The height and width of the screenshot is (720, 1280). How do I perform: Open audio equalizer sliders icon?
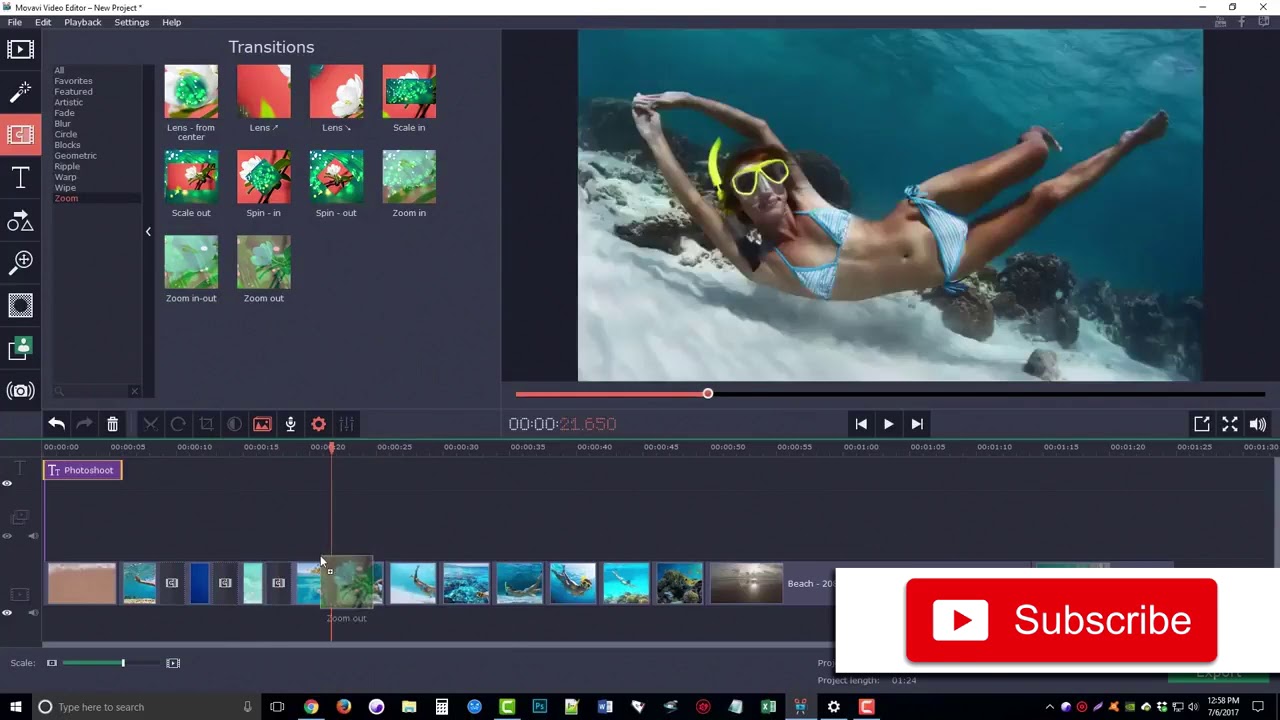coord(346,424)
